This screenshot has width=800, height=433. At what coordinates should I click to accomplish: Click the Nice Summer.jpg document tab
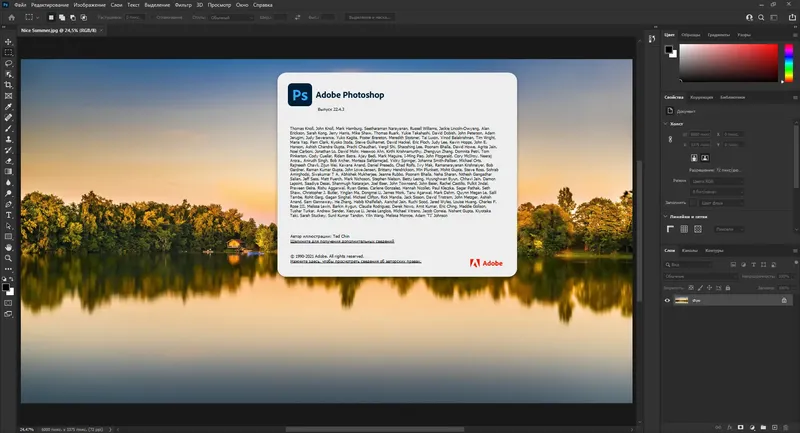[59, 31]
